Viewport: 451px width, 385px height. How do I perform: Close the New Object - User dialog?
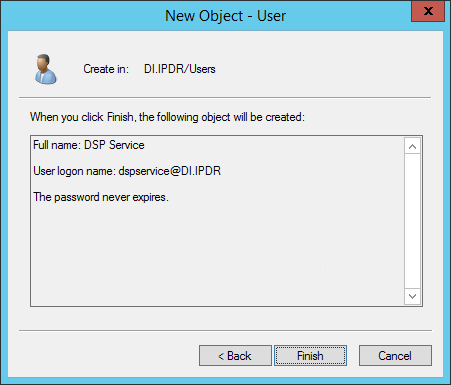(x=428, y=11)
